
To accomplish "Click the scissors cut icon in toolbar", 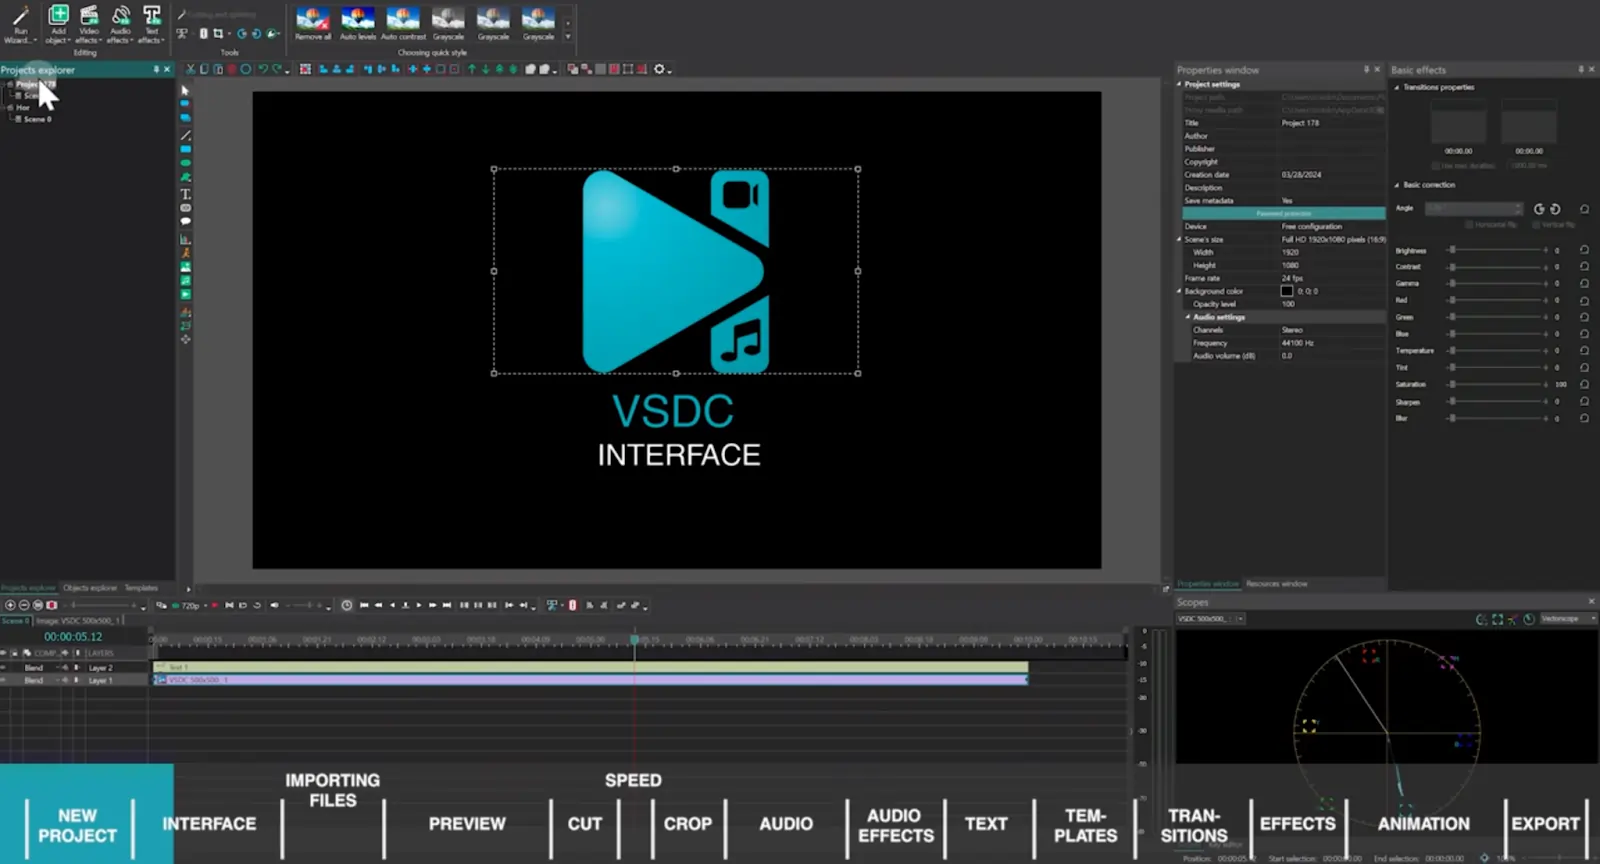I will coord(190,69).
